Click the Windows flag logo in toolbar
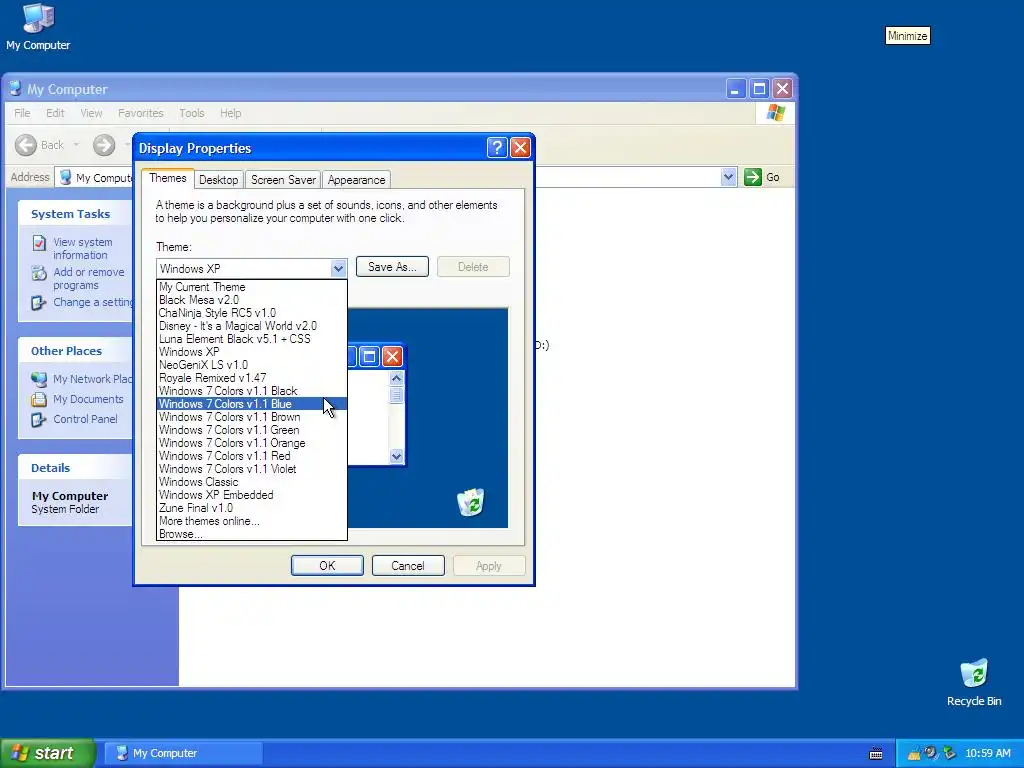 point(775,112)
